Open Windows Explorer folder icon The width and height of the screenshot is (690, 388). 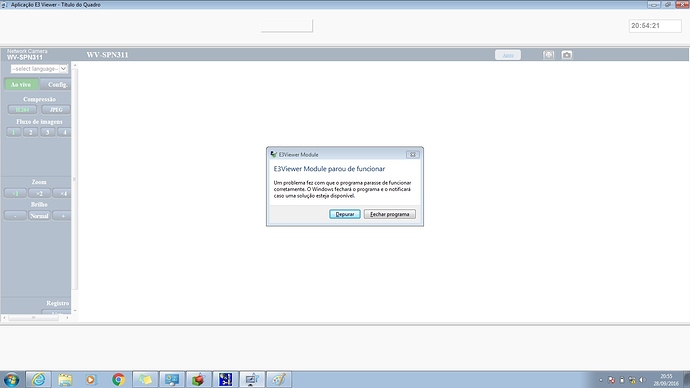pyautogui.click(x=65, y=379)
